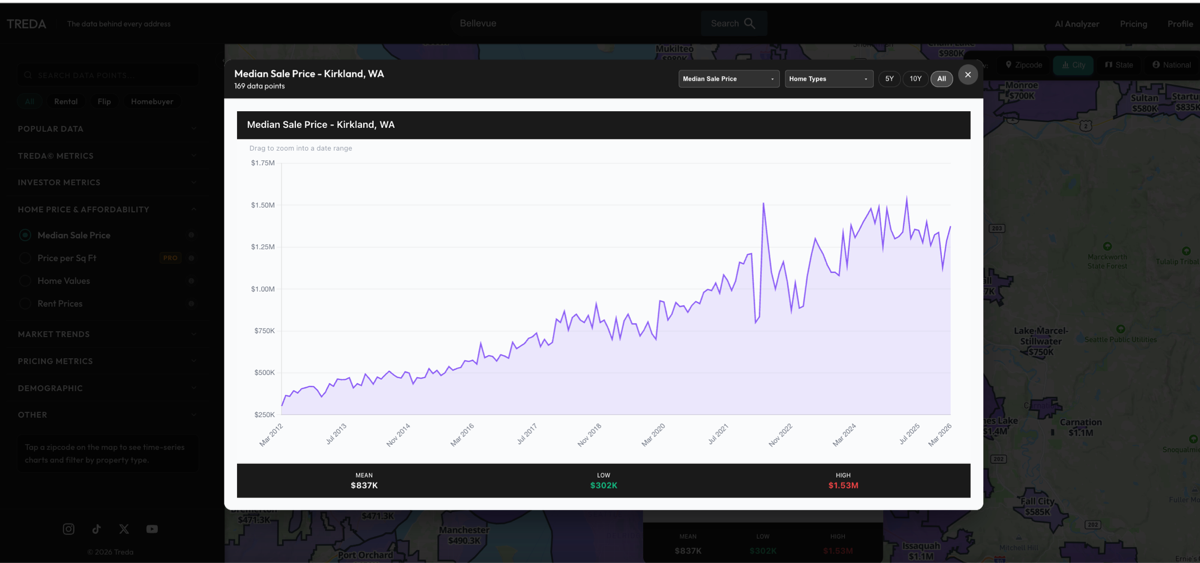Image resolution: width=1200 pixels, height=563 pixels.
Task: Click the LOW $302K stat
Action: 603,481
